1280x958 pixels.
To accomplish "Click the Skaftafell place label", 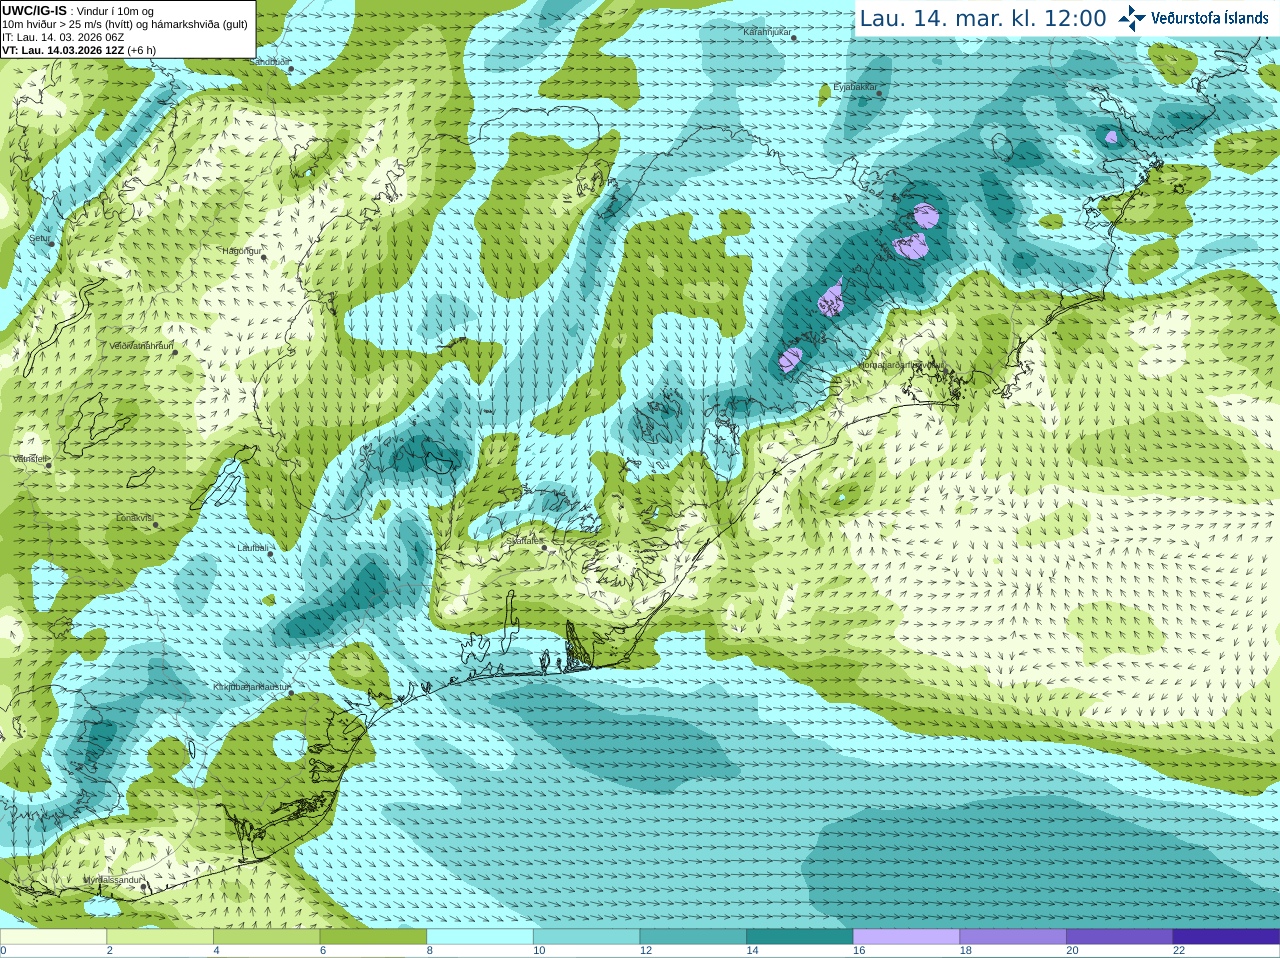I will coord(523,541).
